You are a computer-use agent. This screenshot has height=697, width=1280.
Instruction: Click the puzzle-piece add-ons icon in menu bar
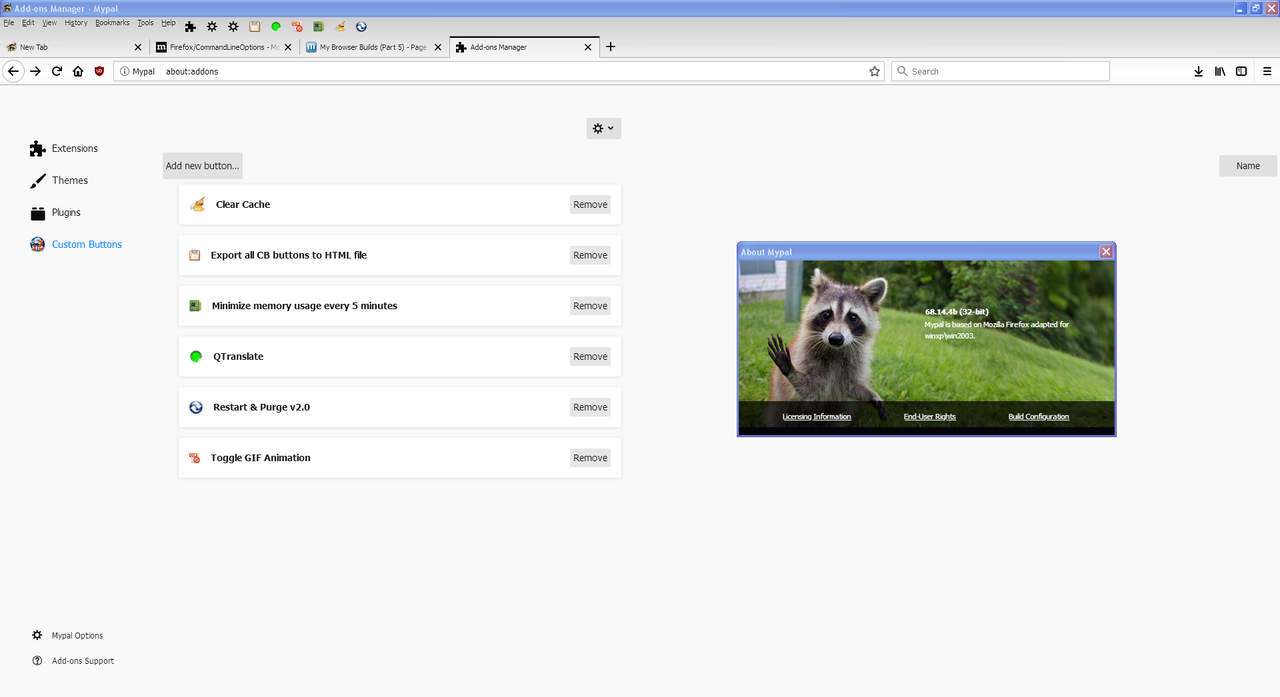point(190,26)
